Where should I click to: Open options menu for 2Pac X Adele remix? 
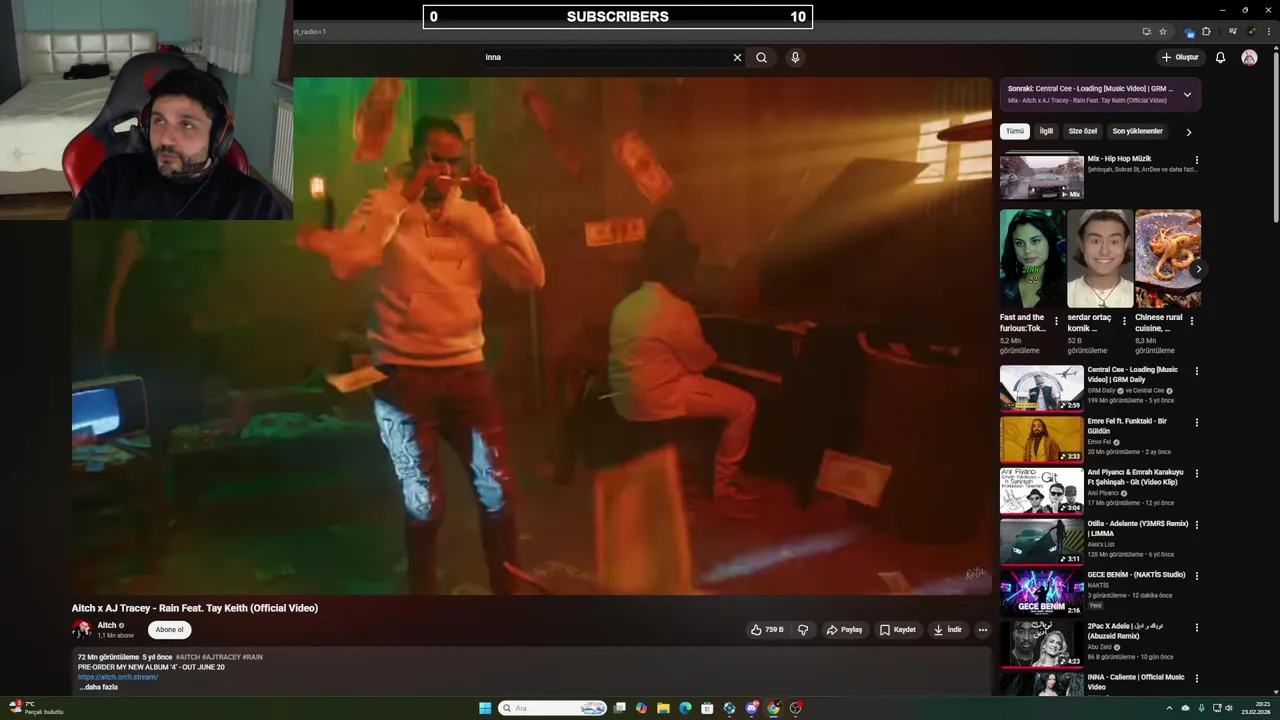click(x=1196, y=627)
